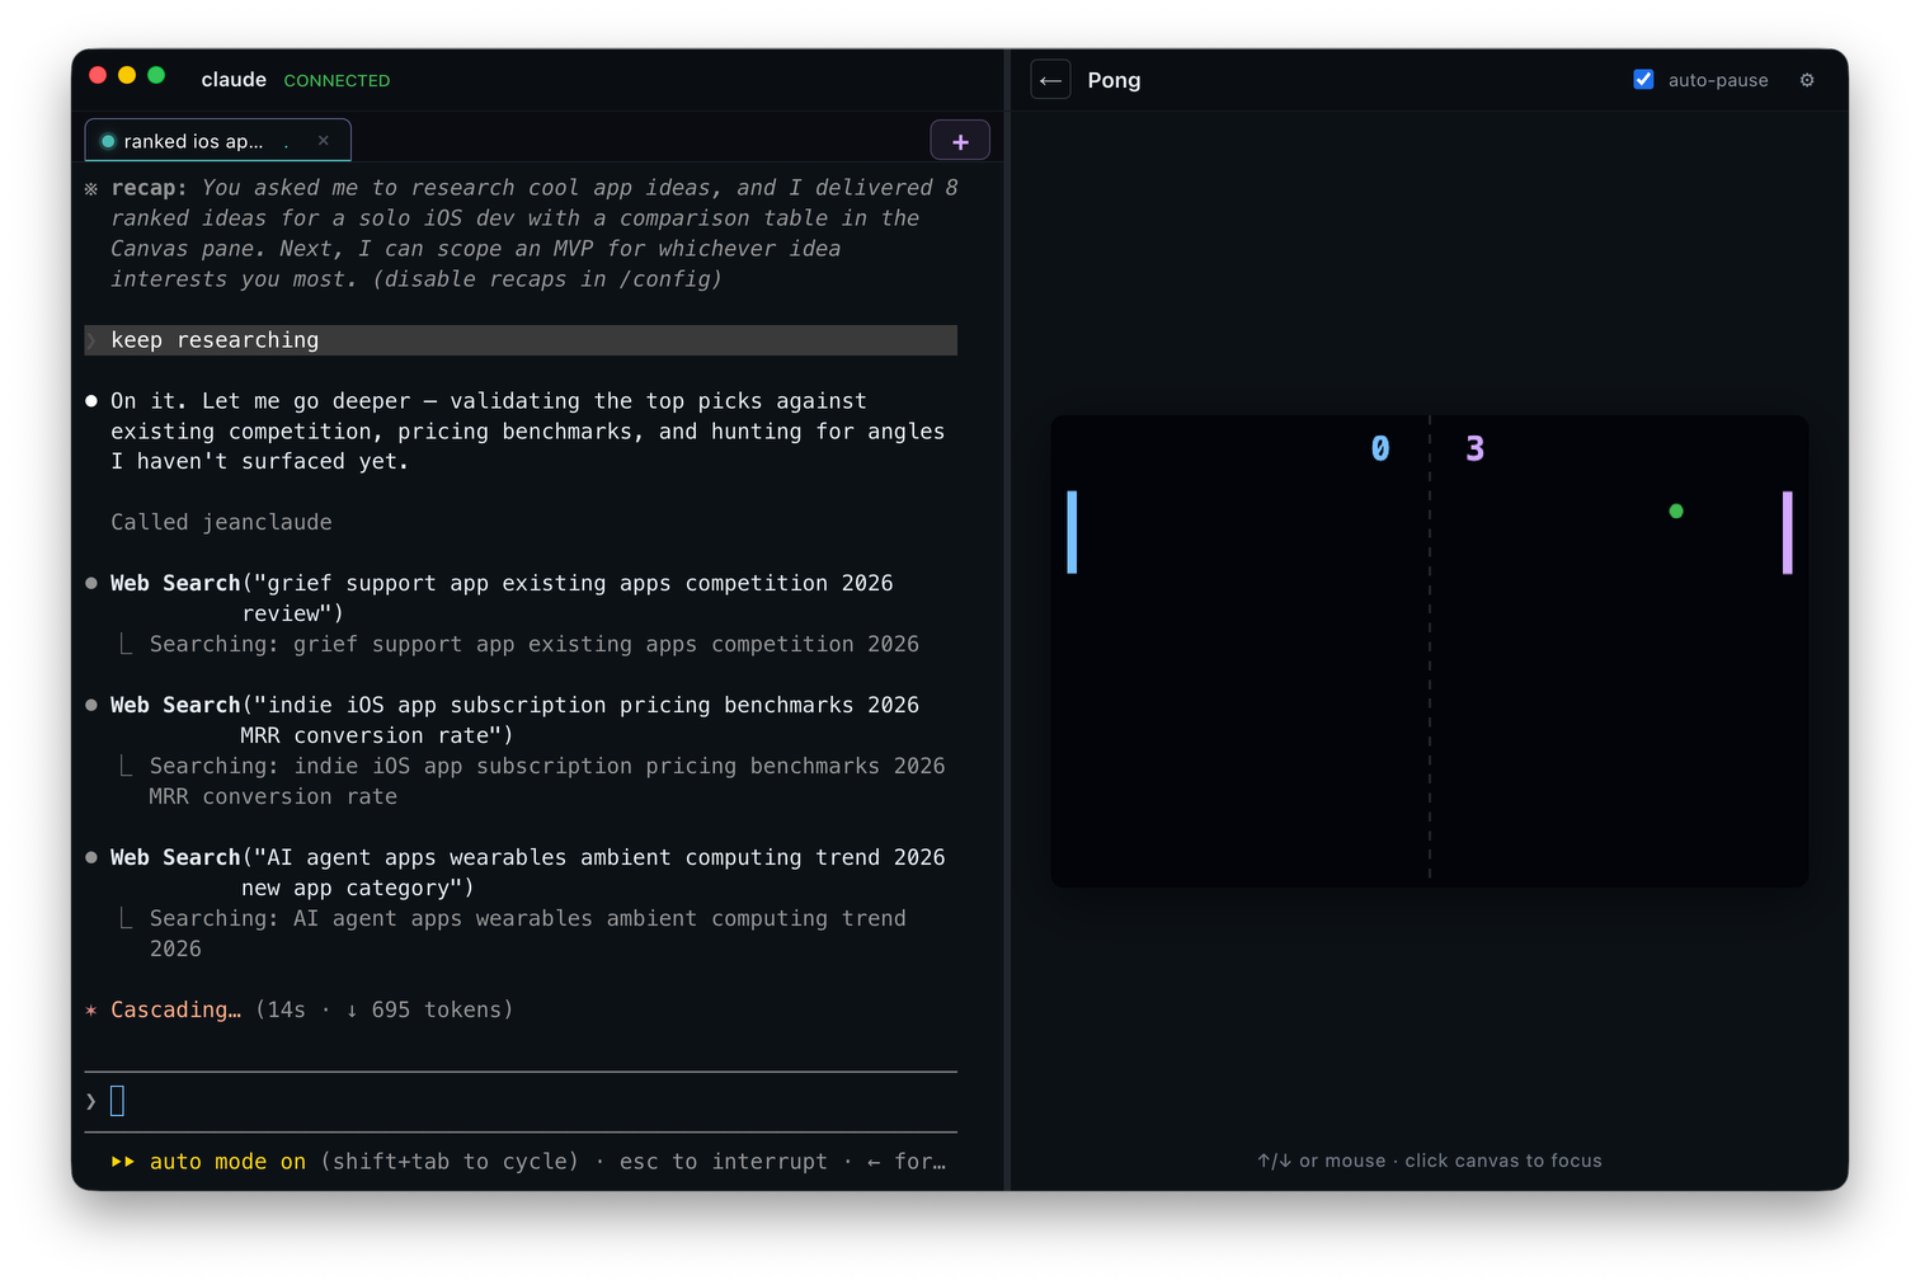Click the 'auto-pause' label text
Image resolution: width=1920 pixels, height=1285 pixels.
(x=1717, y=80)
